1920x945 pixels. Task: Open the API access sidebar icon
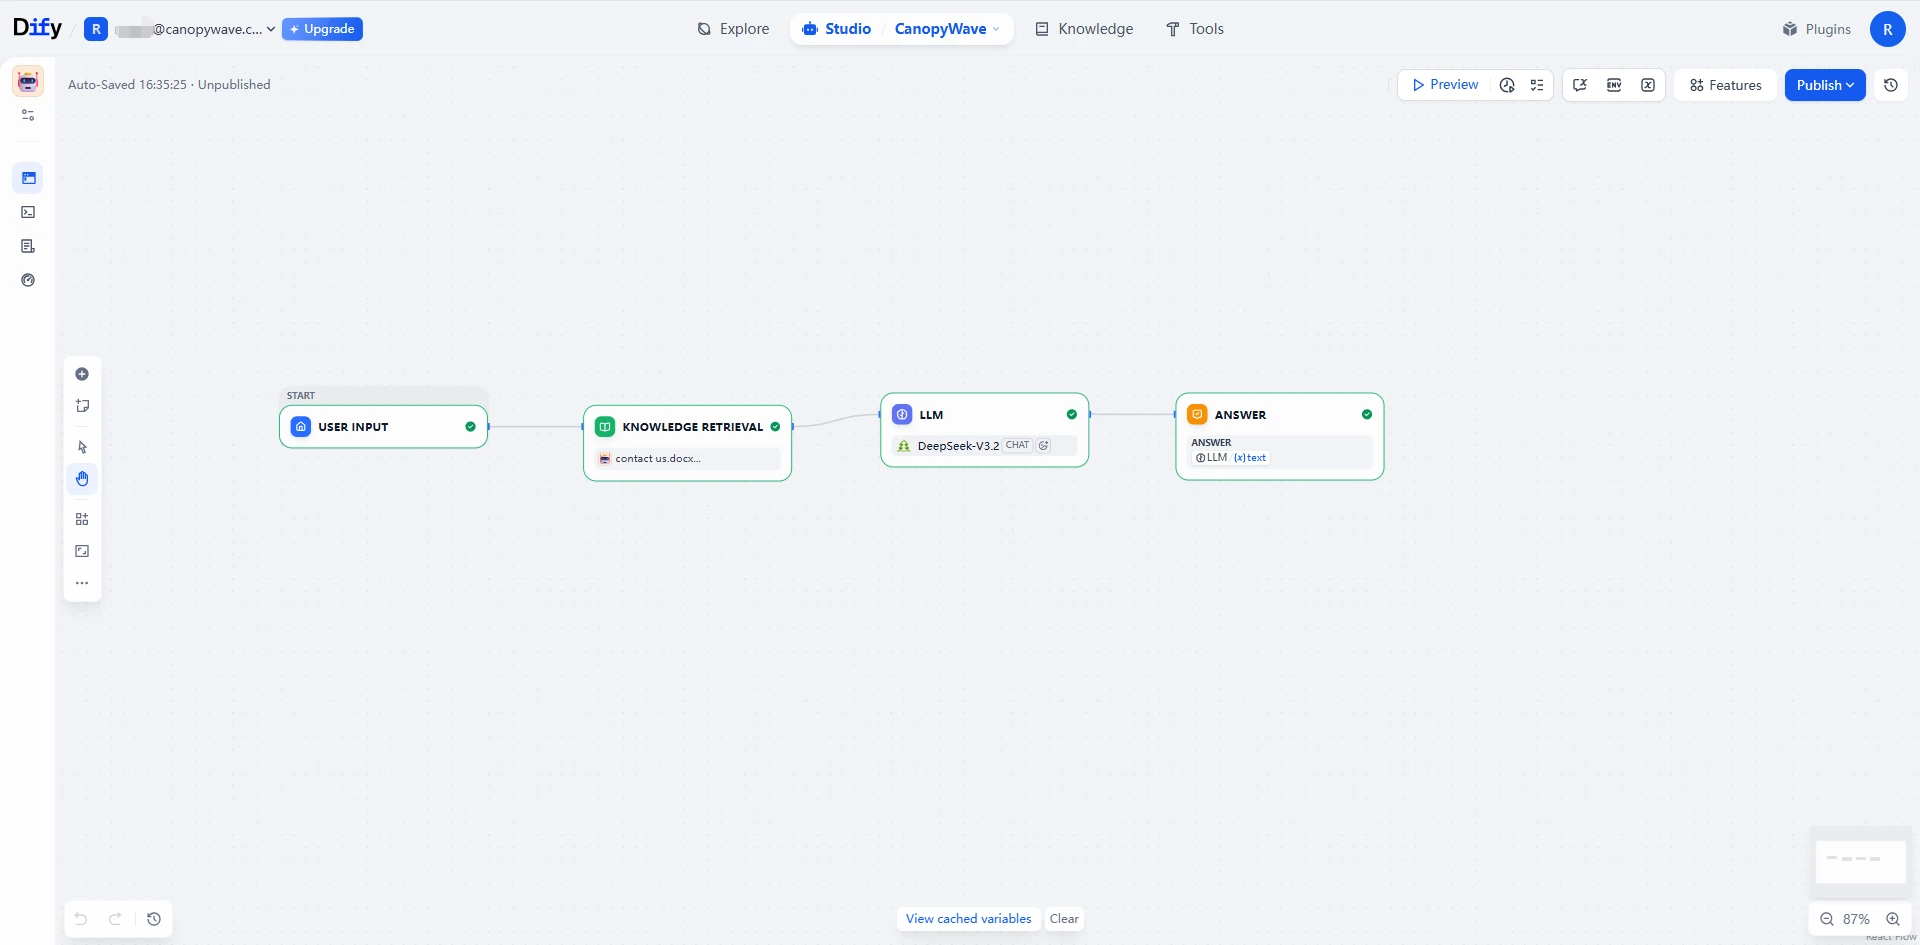tap(28, 212)
